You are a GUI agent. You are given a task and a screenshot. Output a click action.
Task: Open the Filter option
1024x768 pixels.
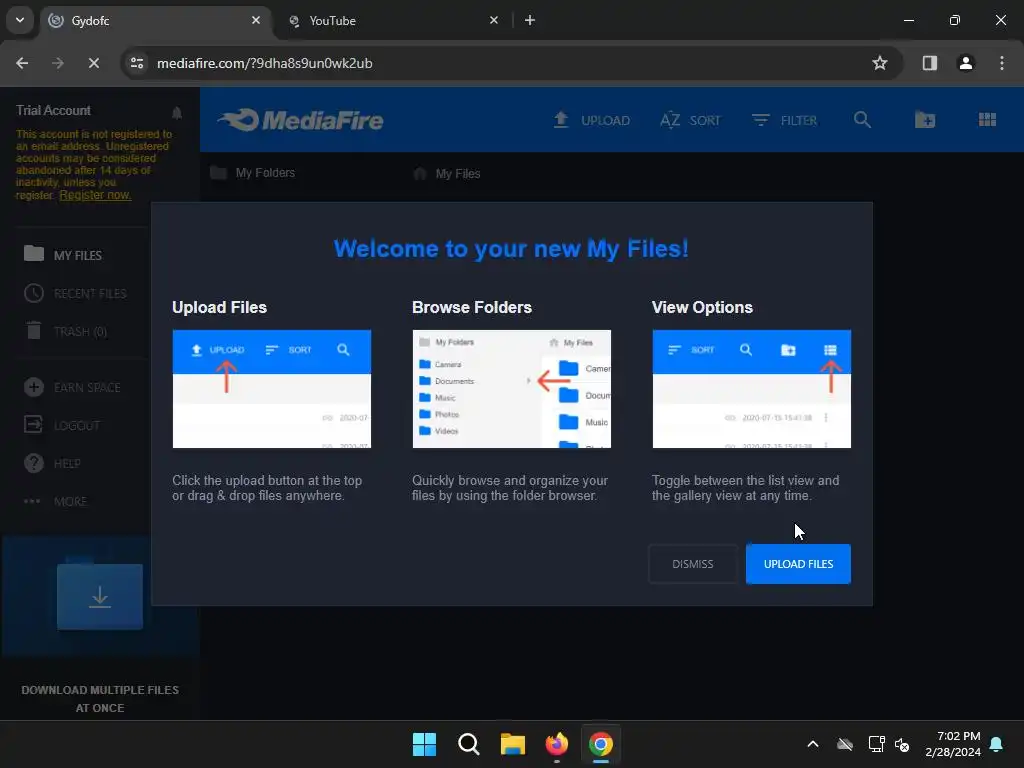pyautogui.click(x=784, y=120)
